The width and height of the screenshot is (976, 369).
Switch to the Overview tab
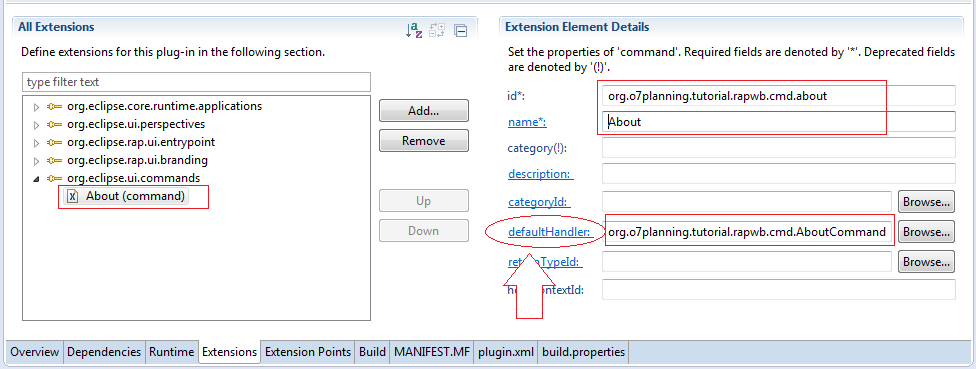pyautogui.click(x=34, y=352)
